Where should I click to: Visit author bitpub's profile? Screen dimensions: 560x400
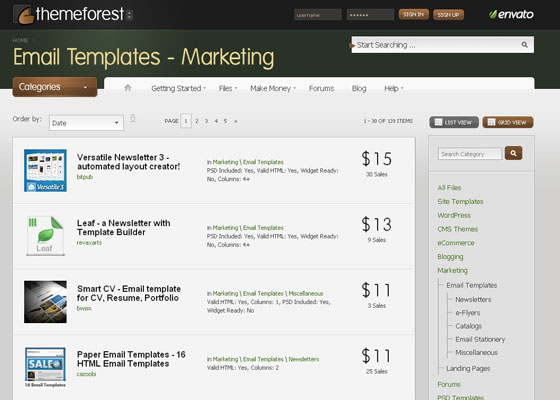pos(85,177)
